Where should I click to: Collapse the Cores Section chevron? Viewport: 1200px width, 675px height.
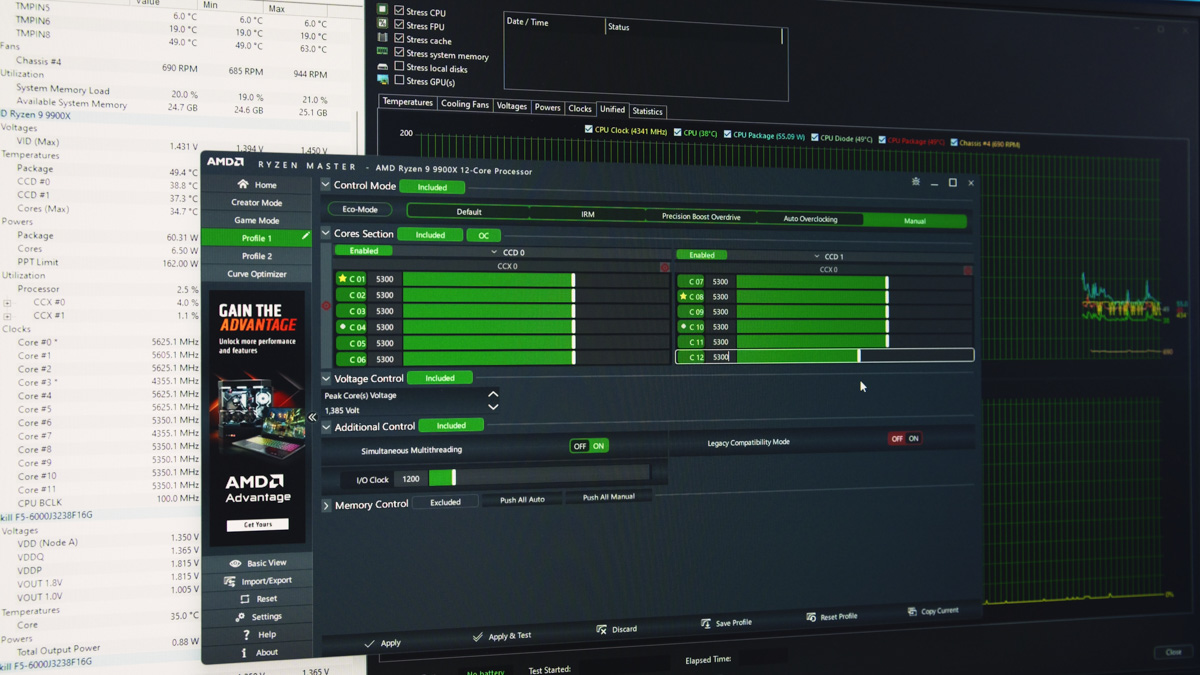pos(325,233)
